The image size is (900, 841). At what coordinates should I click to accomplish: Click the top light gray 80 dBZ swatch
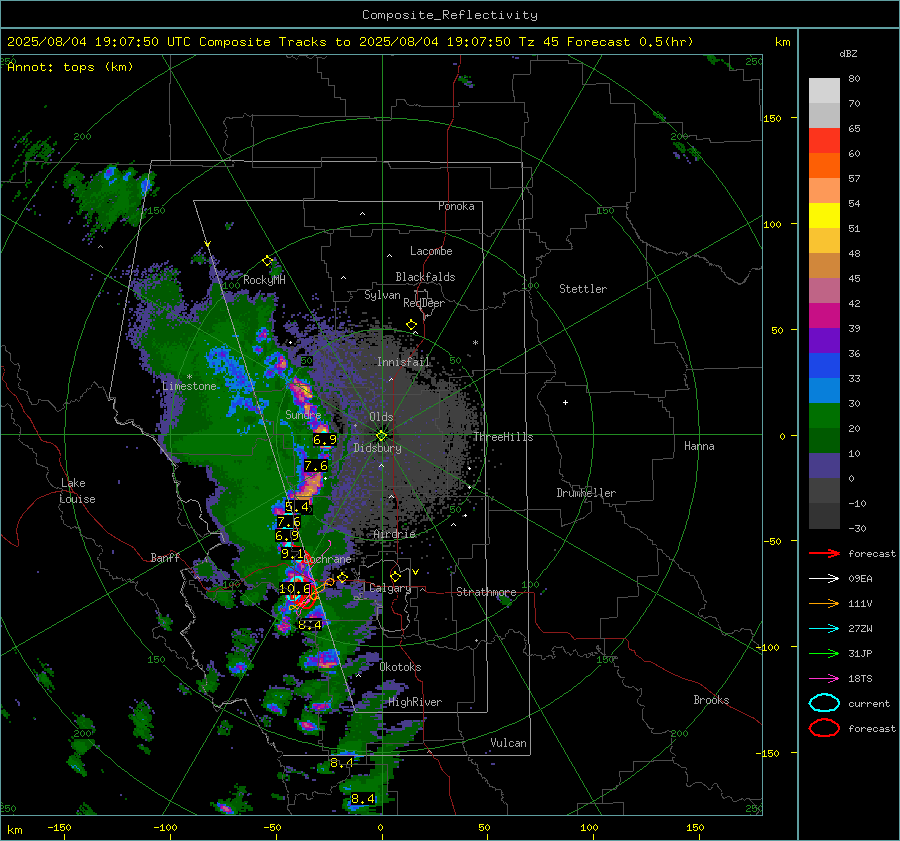pos(824,91)
